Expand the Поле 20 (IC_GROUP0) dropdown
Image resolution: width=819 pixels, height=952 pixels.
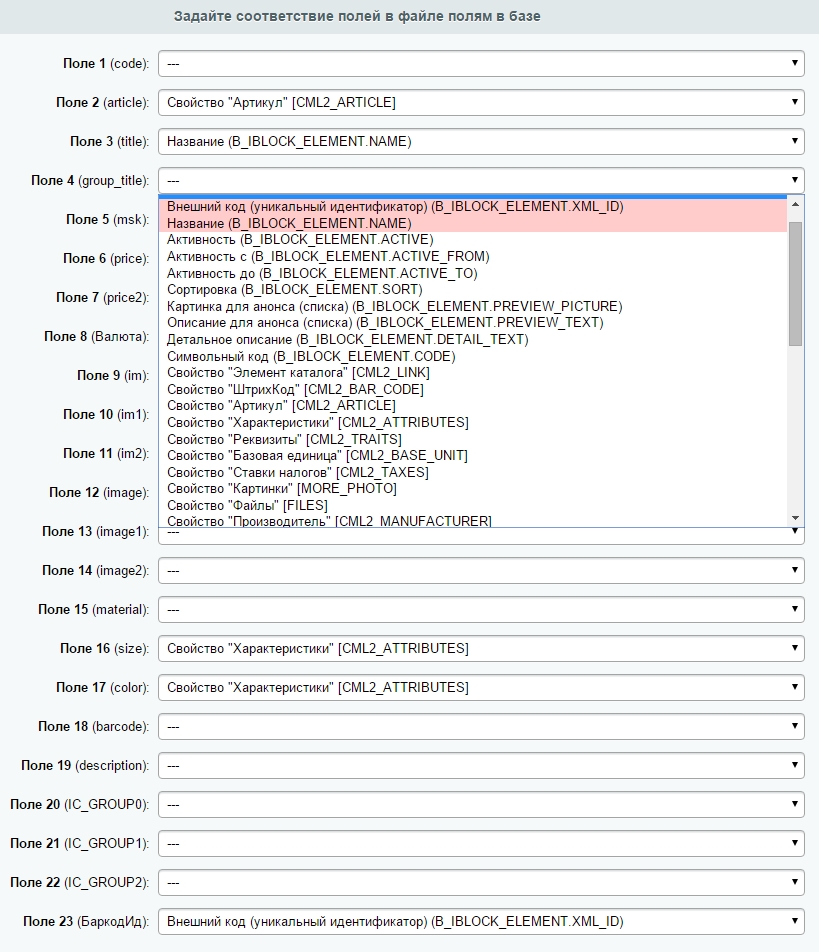[x=480, y=804]
